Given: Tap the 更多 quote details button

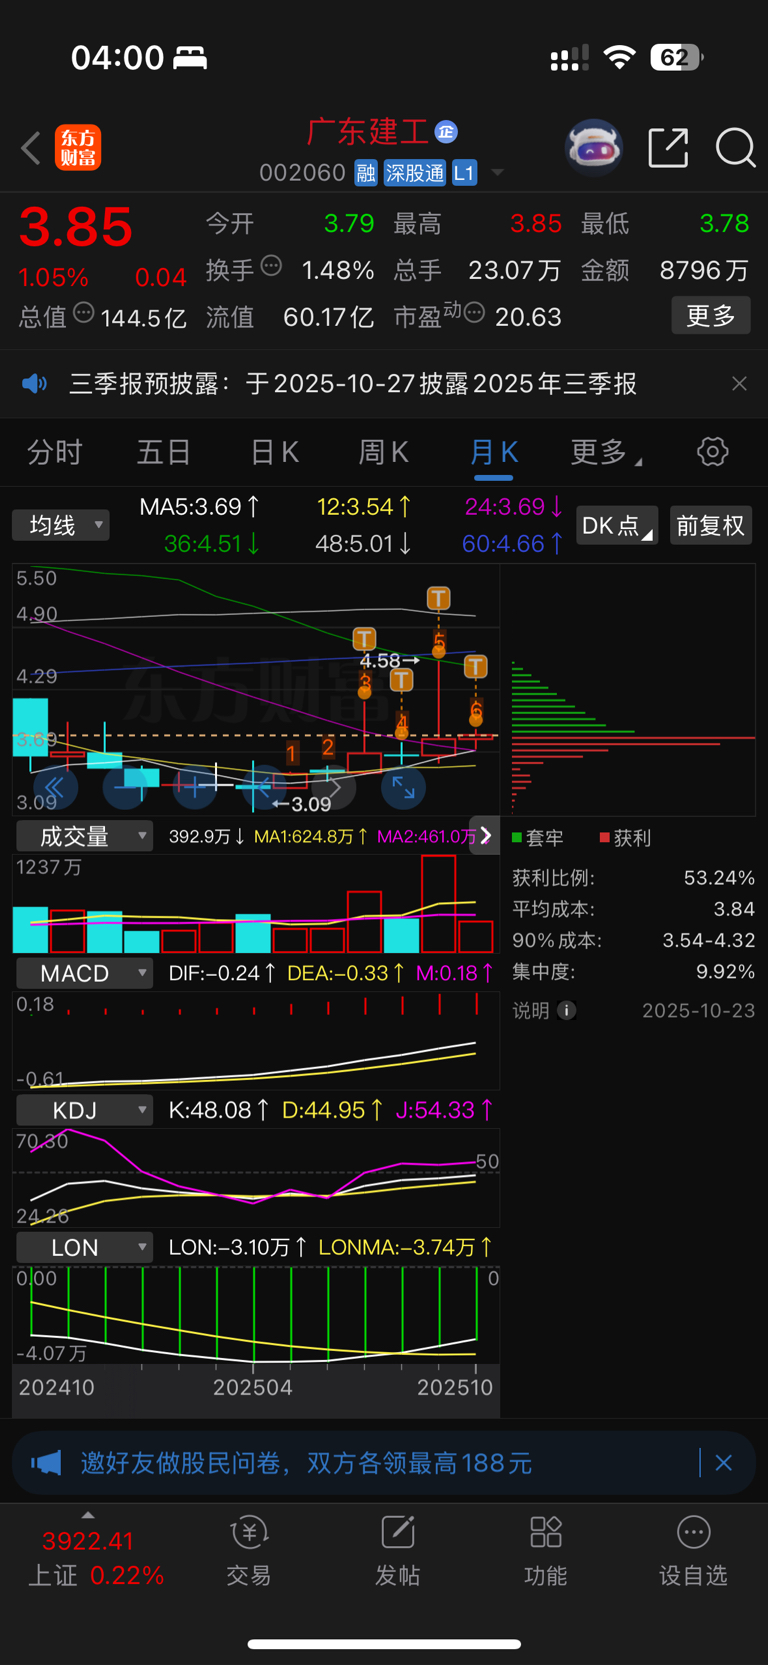Looking at the screenshot, I should tap(711, 316).
